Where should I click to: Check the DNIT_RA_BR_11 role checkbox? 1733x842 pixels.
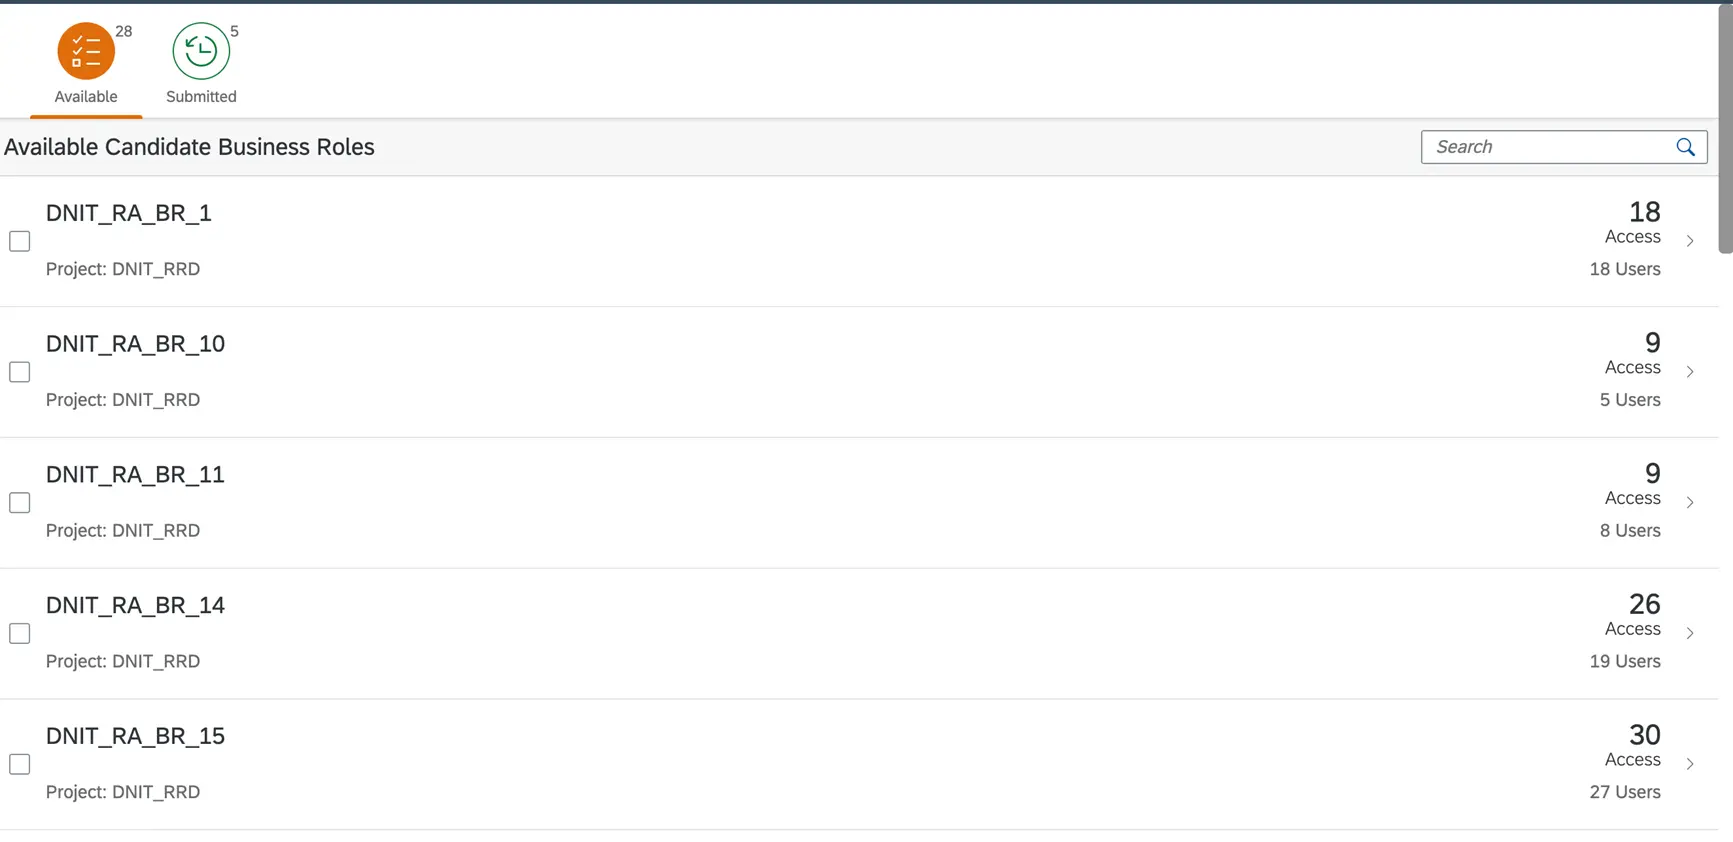click(x=20, y=503)
